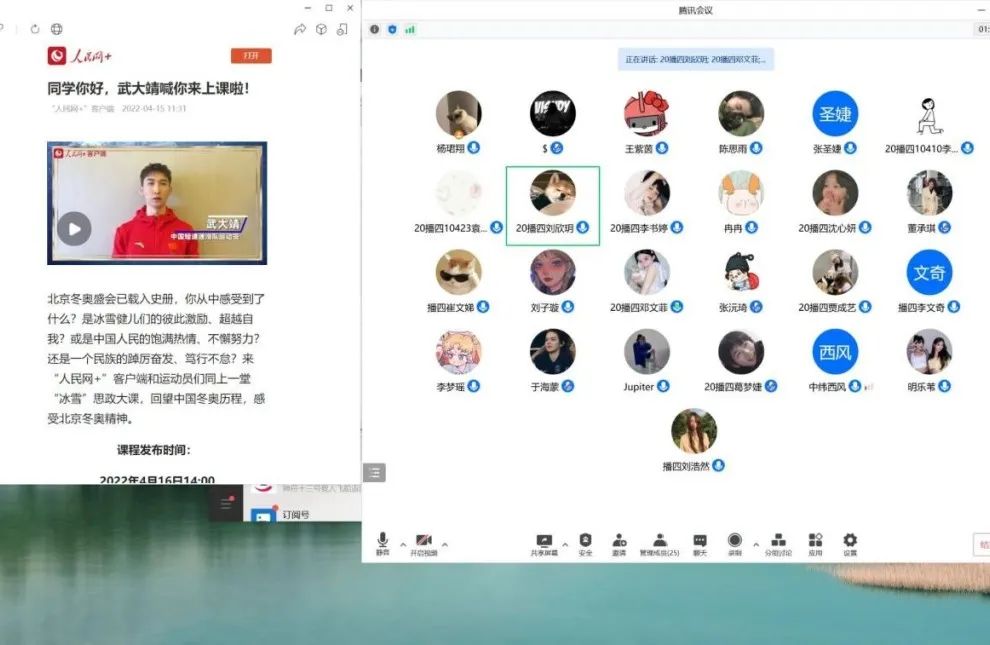The image size is (990, 645).
Task: Play the 武大靖 video in the article
Action: [x=74, y=228]
